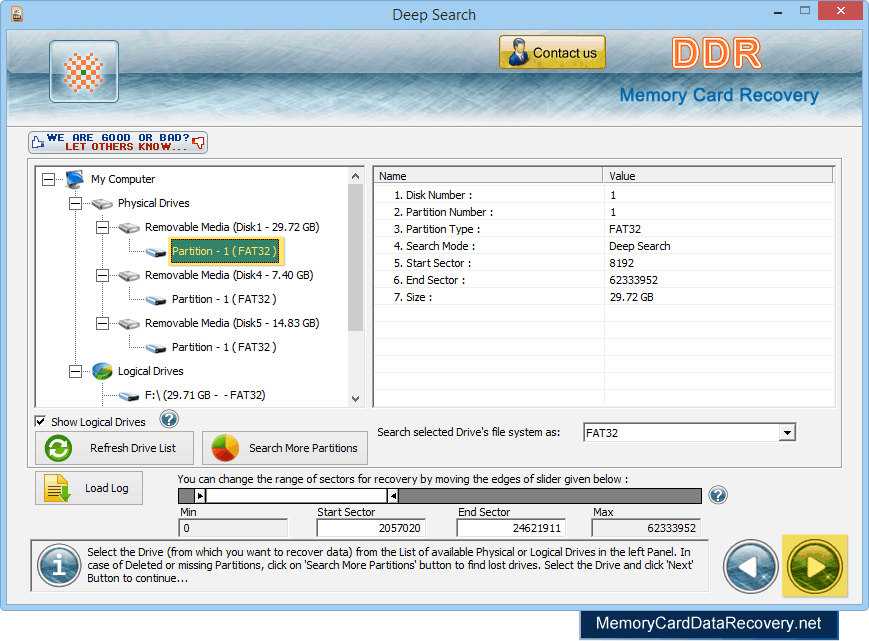The height and width of the screenshot is (641, 869).
Task: Click the Disk1 29.72 GB drive icon
Action: coord(129,228)
